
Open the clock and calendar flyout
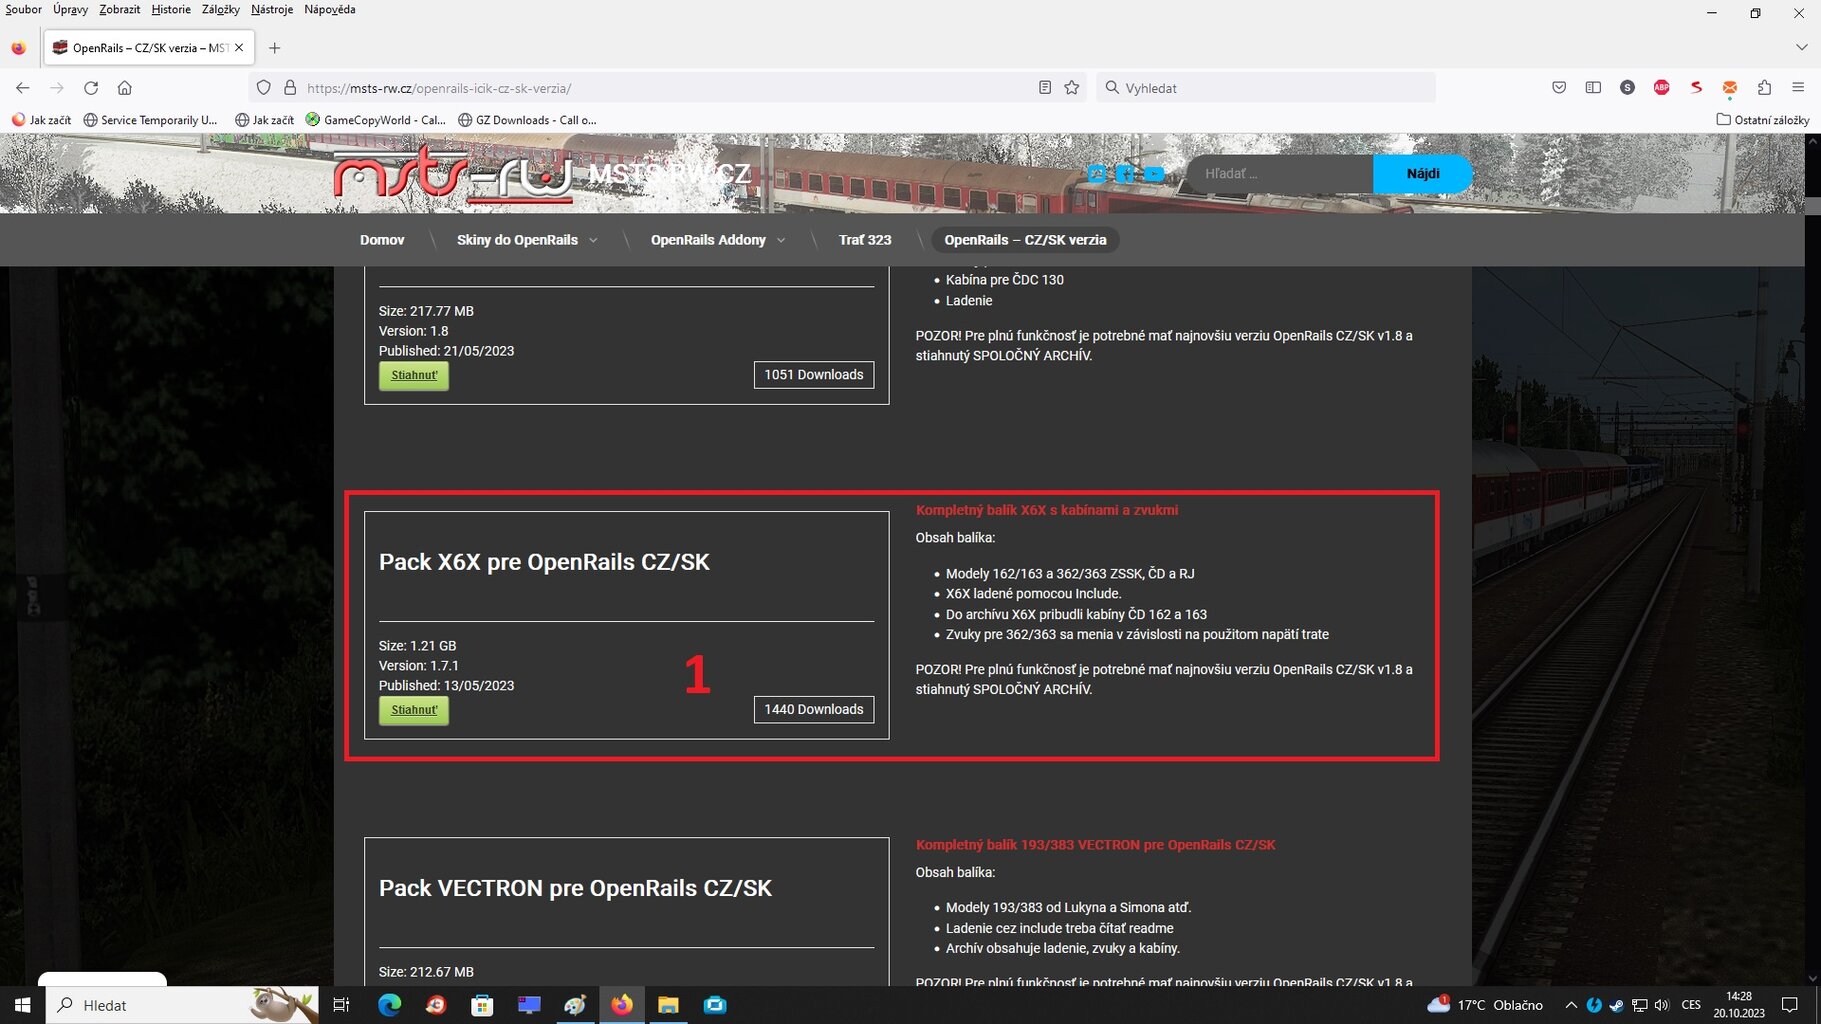(1739, 1005)
